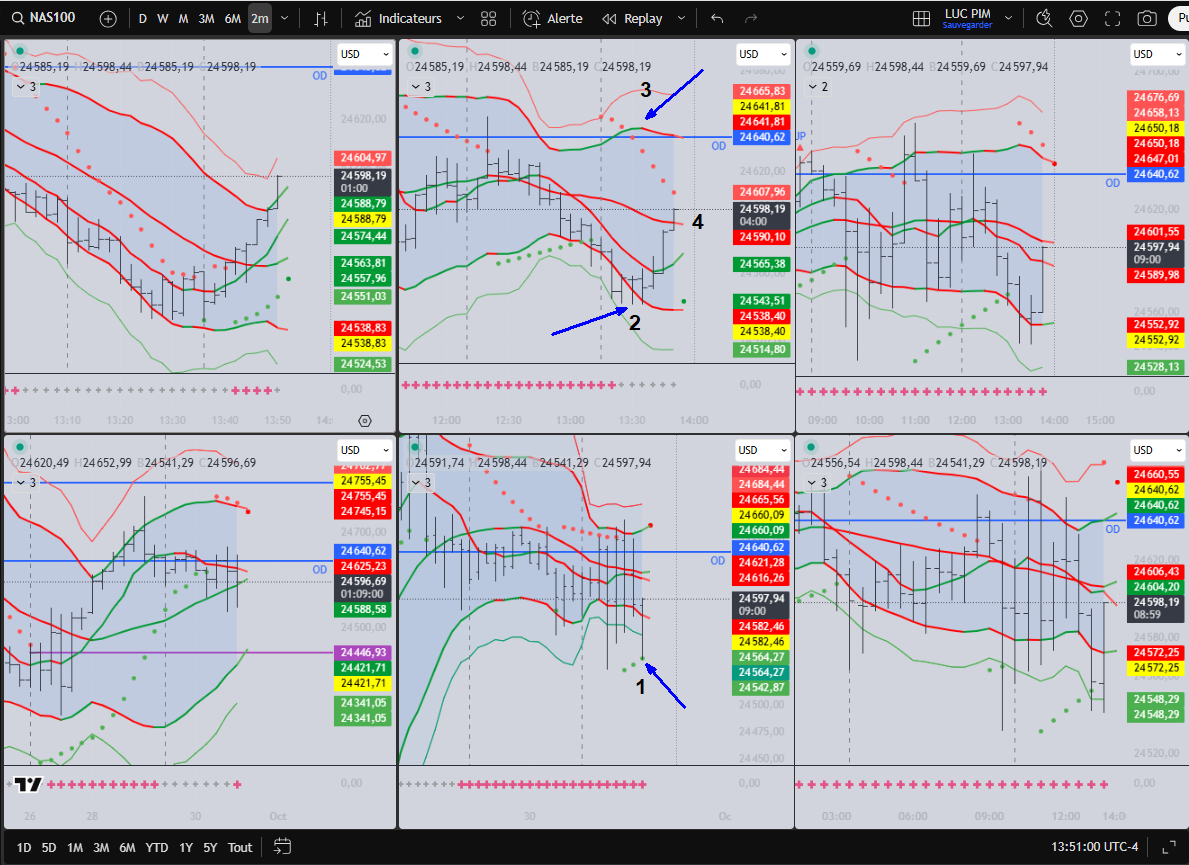This screenshot has width=1189, height=865.
Task: Maximize chart panel icon beside UTC-4 clock
Action: pyautogui.click(x=1169, y=847)
